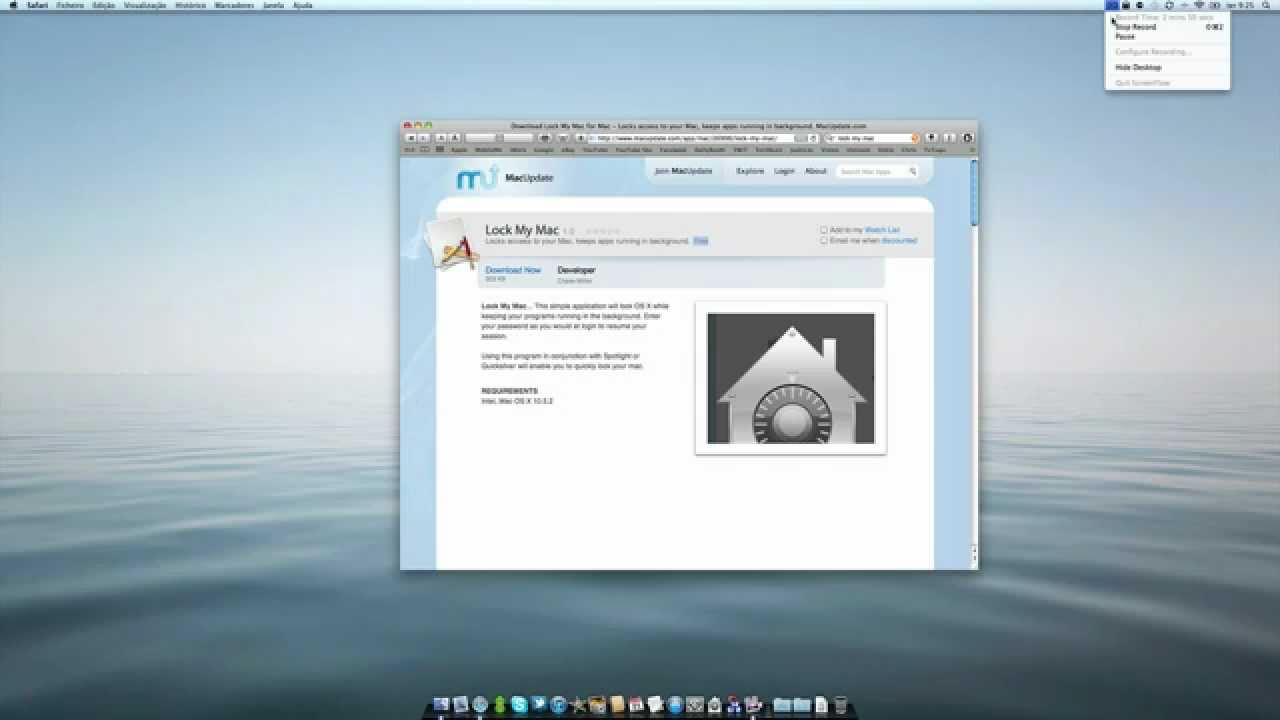Click the Lock My Mac title
This screenshot has width=1280, height=720.
point(522,230)
